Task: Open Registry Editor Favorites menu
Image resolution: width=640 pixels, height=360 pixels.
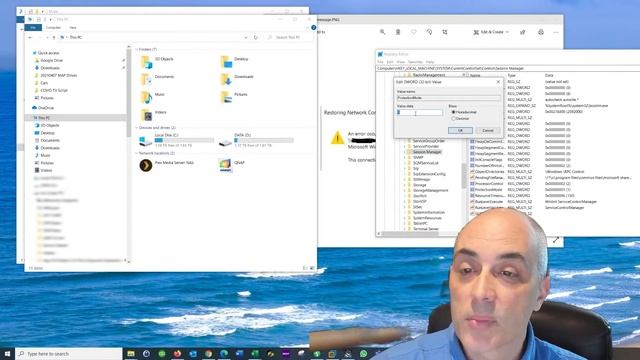Action: coord(416,62)
